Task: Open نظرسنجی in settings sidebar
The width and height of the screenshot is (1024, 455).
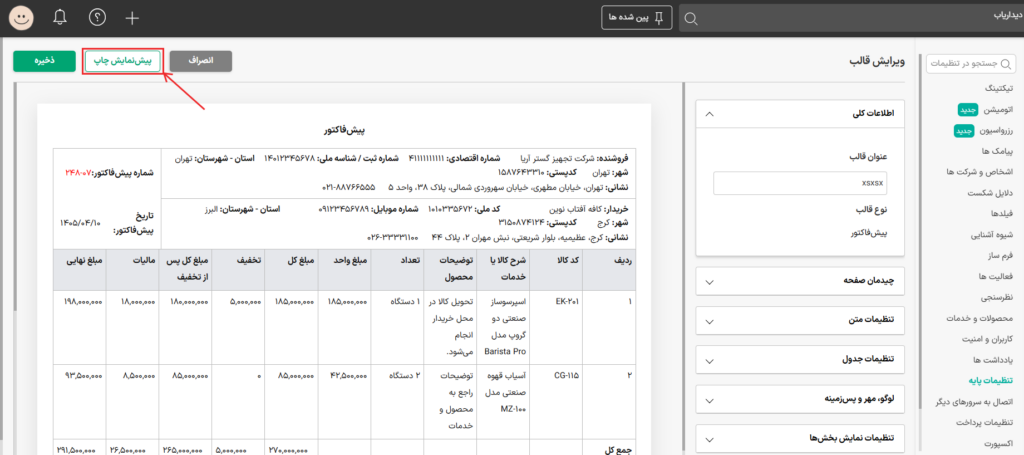Action: pos(999,298)
